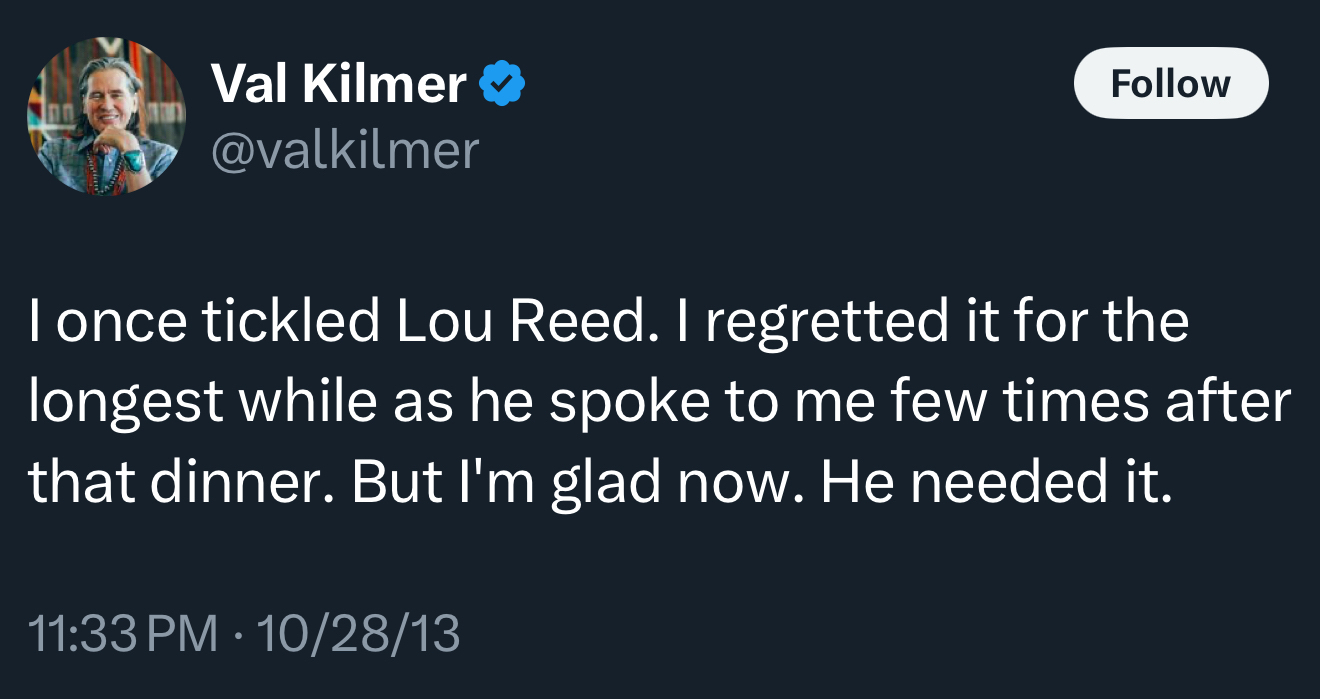Image resolution: width=1320 pixels, height=699 pixels.
Task: Open the Val Kilmer display name link
Action: pyautogui.click(x=339, y=85)
